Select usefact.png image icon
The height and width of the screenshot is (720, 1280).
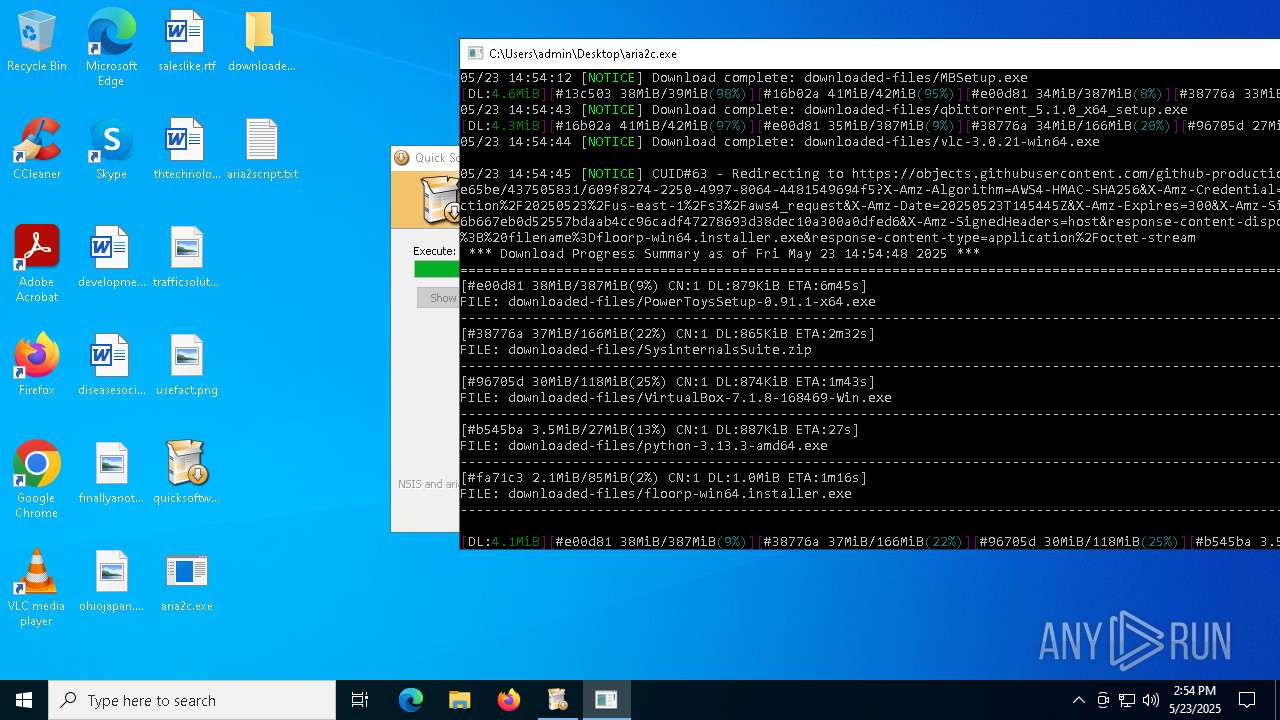pyautogui.click(x=186, y=366)
